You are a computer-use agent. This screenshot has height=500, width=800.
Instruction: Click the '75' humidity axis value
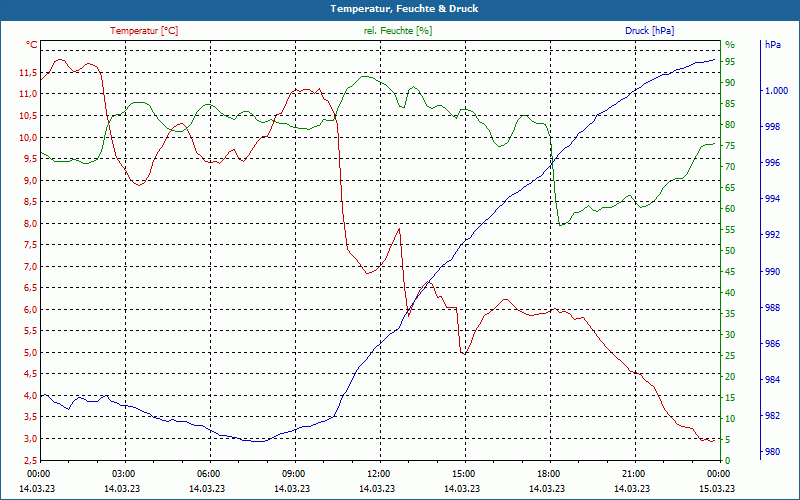pos(730,146)
